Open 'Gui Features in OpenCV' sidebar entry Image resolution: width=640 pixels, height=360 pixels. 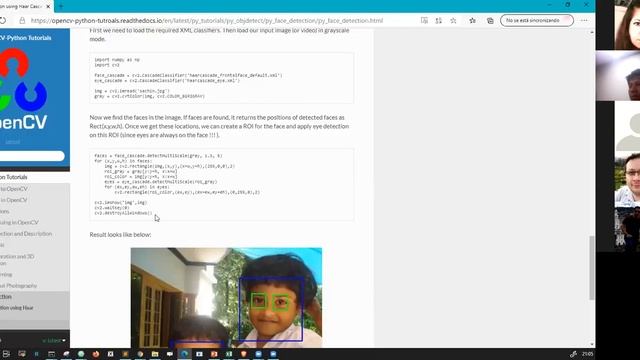pos(14,200)
